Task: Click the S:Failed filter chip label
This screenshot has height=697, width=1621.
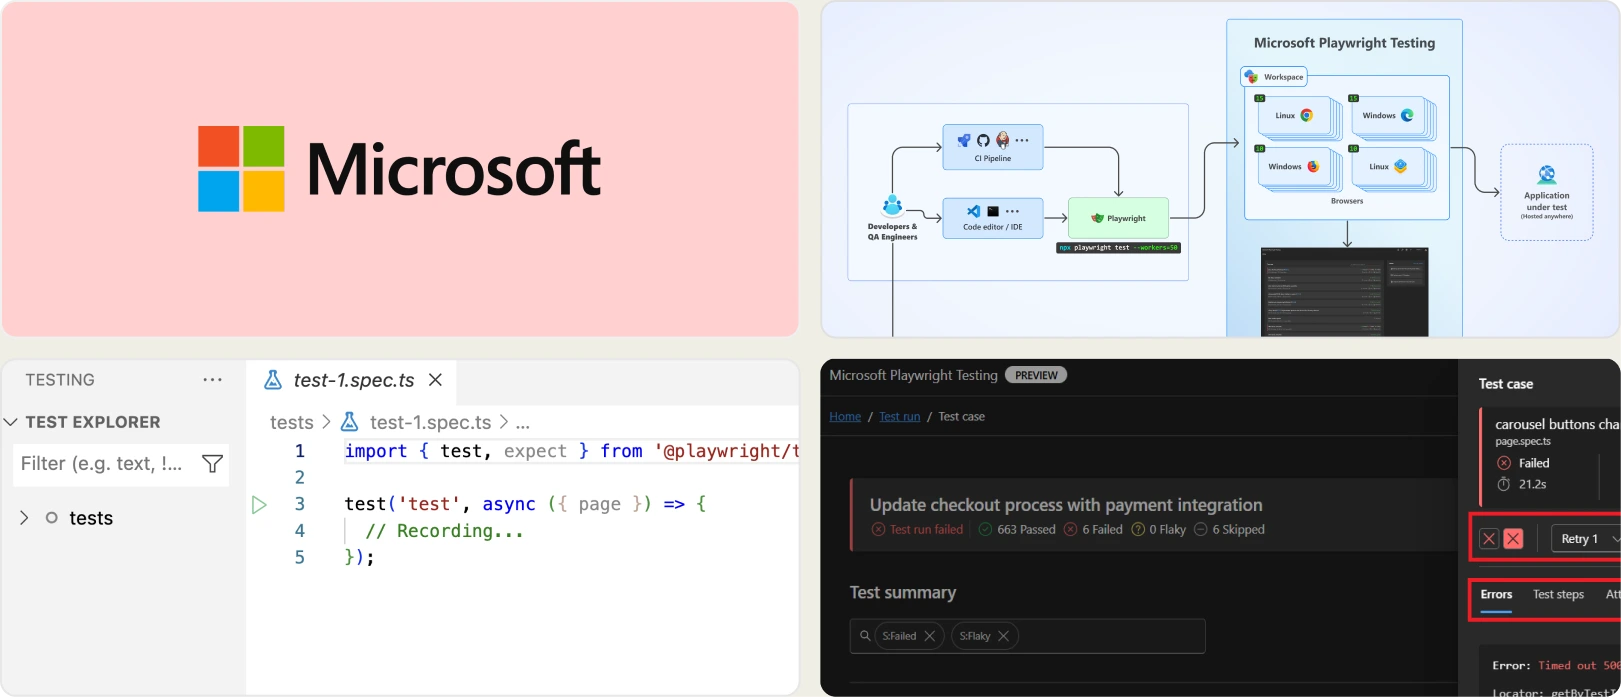Action: pos(899,636)
